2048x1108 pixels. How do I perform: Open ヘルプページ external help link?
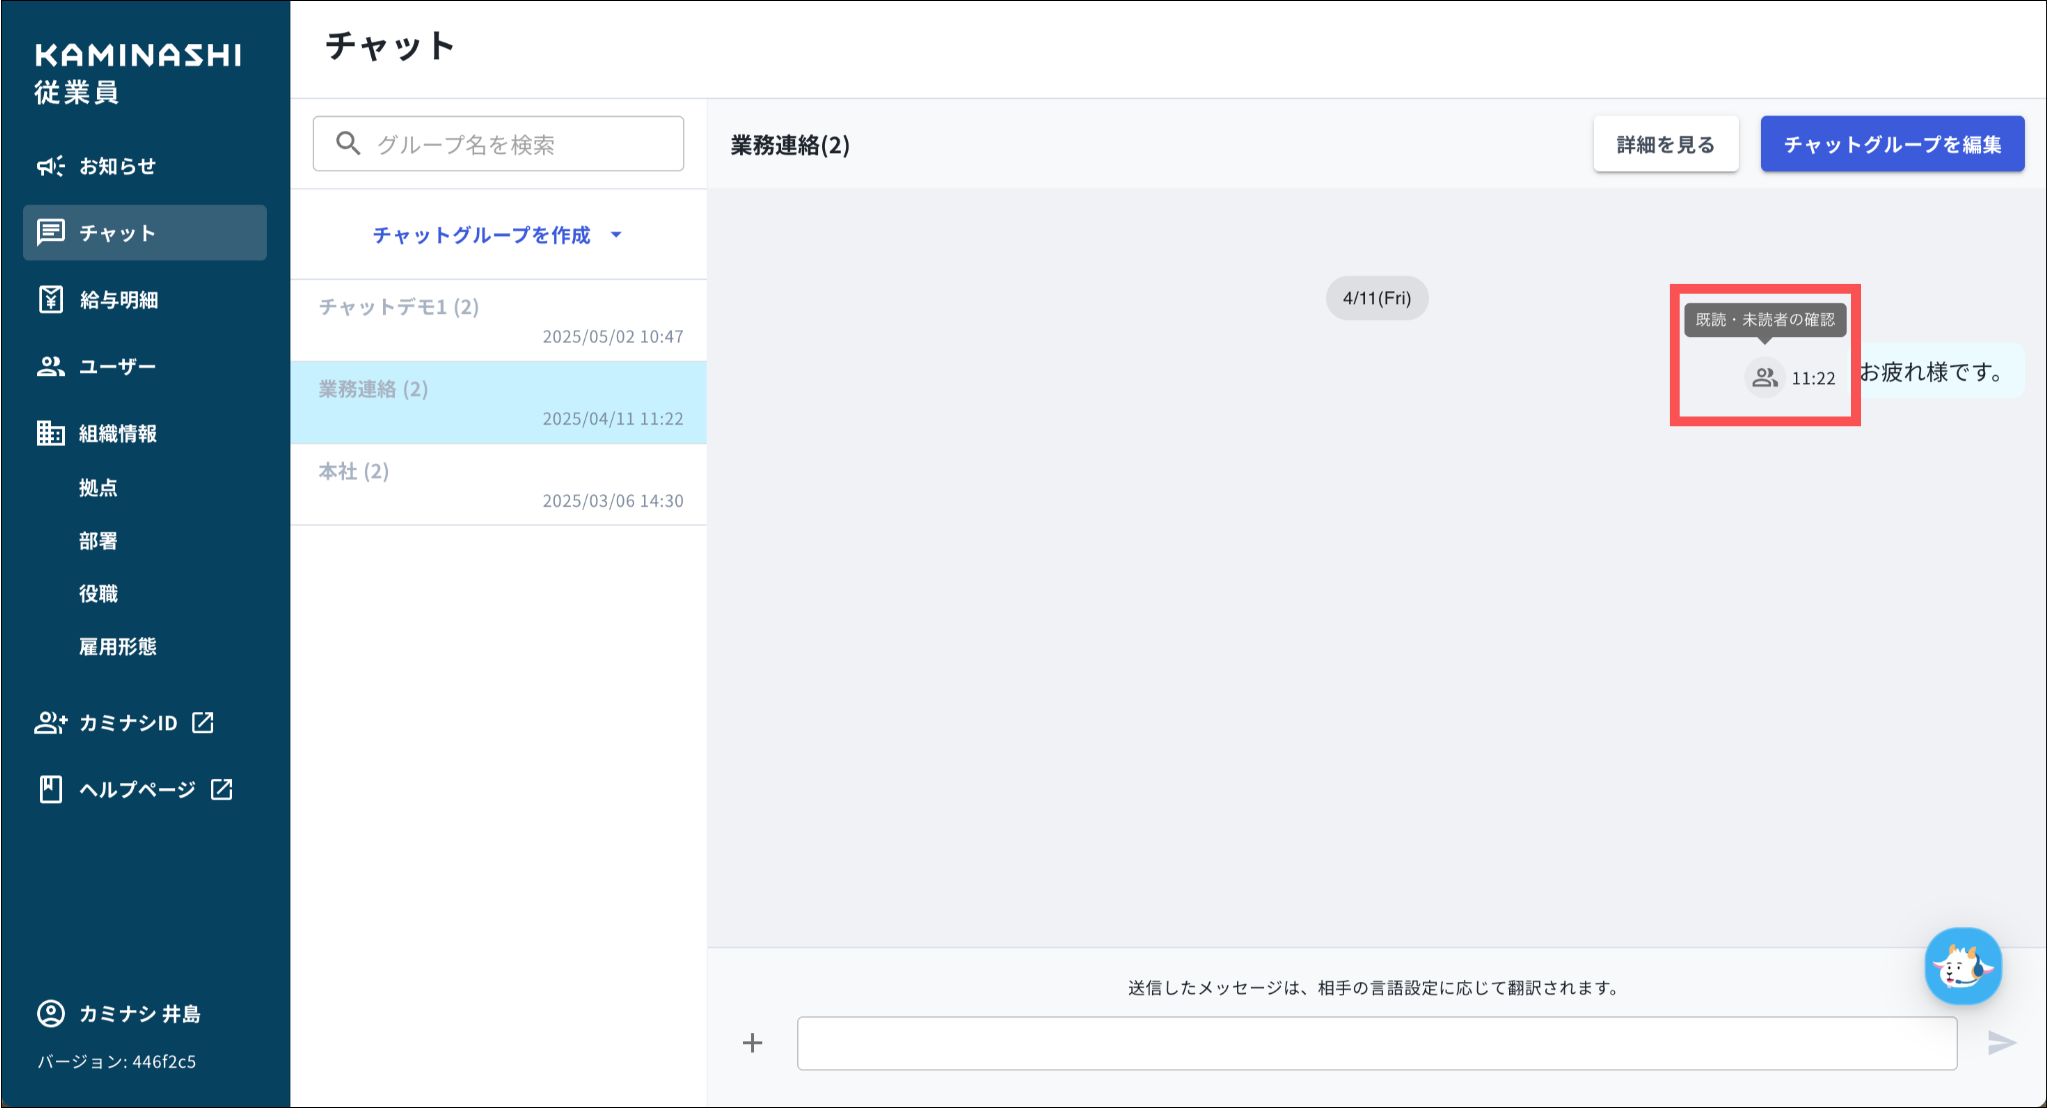(x=136, y=790)
